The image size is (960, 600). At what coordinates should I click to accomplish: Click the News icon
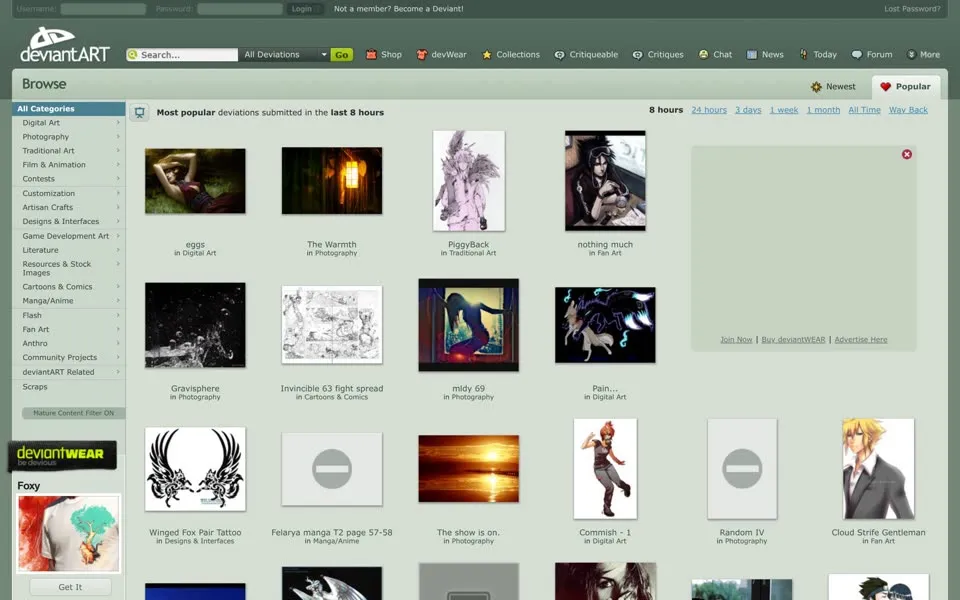752,54
